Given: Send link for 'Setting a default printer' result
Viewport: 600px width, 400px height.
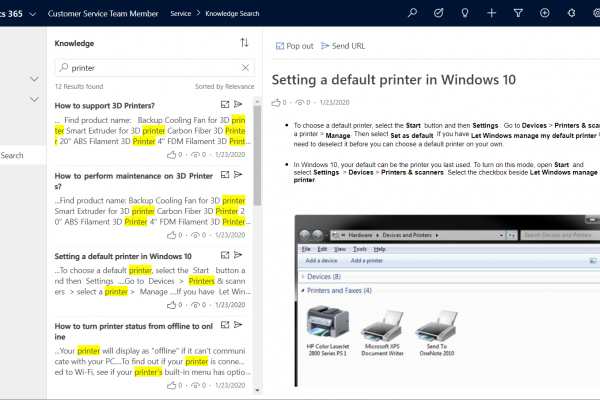Looking at the screenshot, I should click(238, 255).
